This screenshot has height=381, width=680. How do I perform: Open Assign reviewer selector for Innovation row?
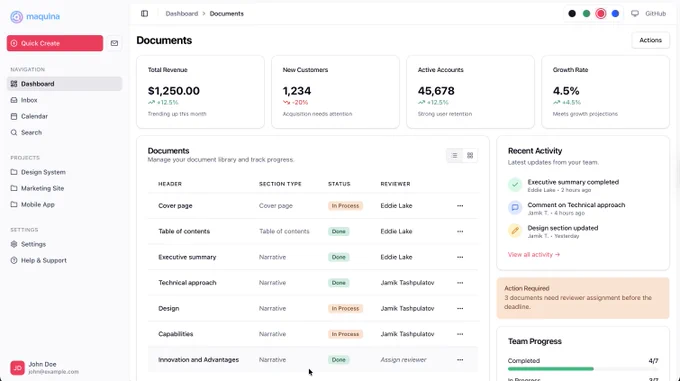(x=403, y=360)
